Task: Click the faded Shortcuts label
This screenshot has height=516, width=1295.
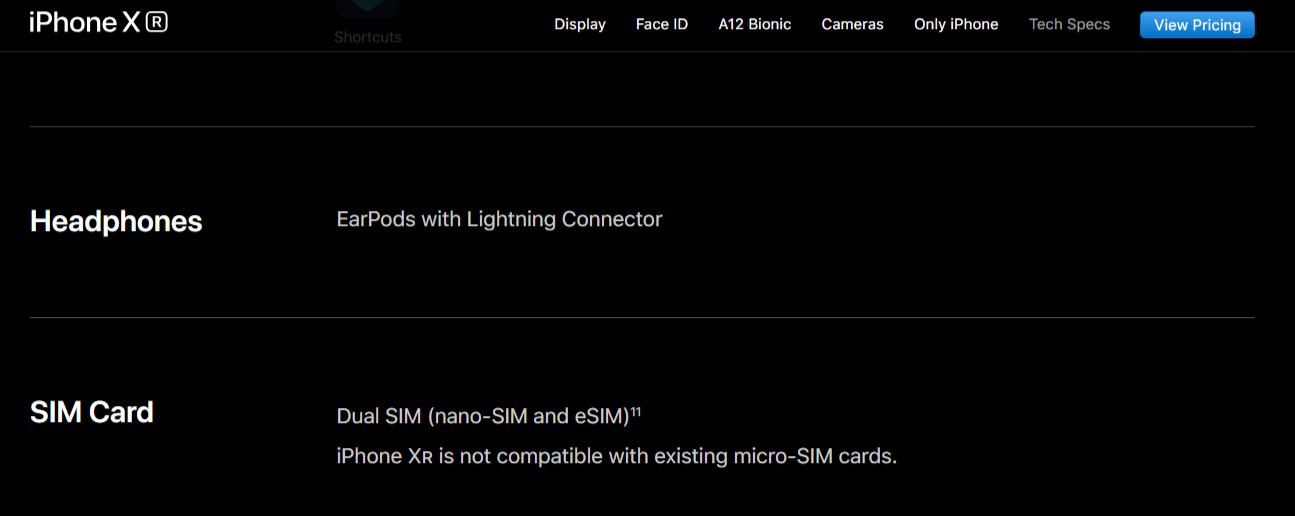Action: click(367, 37)
